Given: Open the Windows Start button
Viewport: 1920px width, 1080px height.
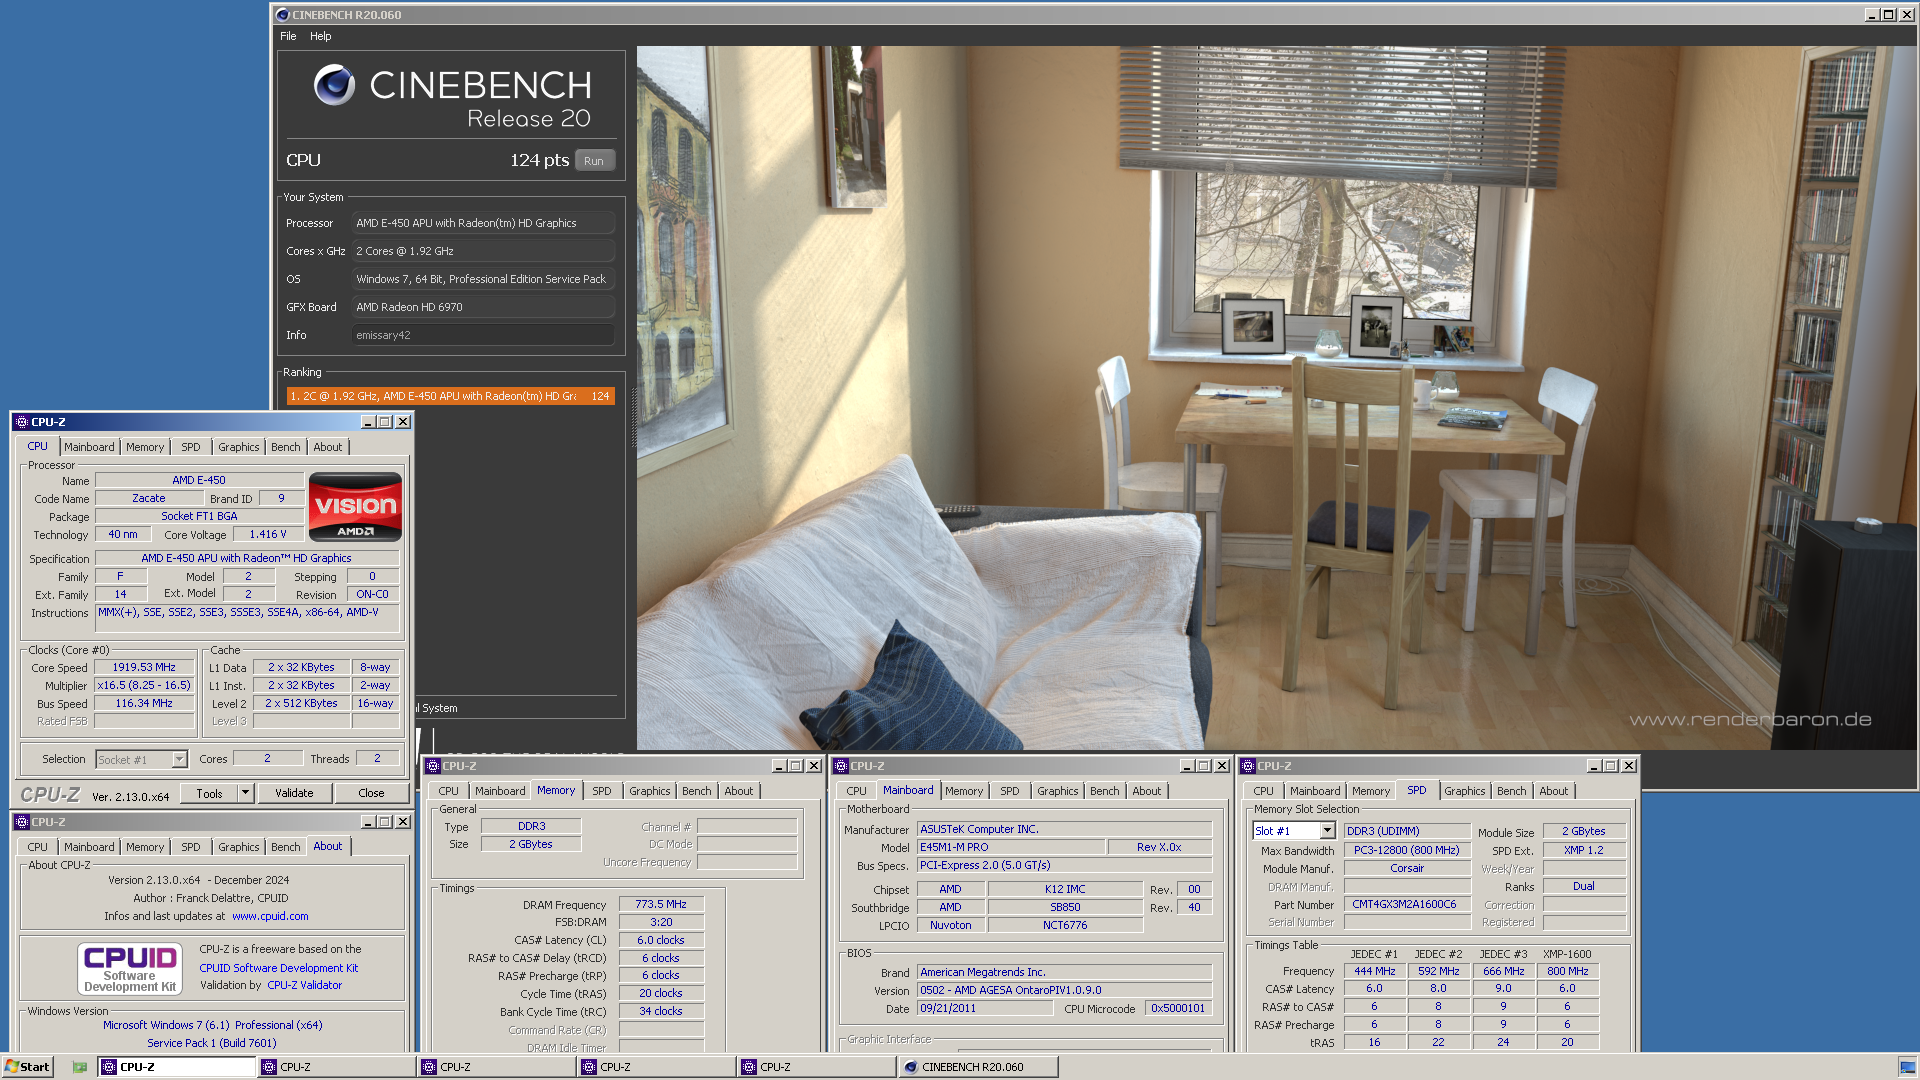Looking at the screenshot, I should (27, 1067).
